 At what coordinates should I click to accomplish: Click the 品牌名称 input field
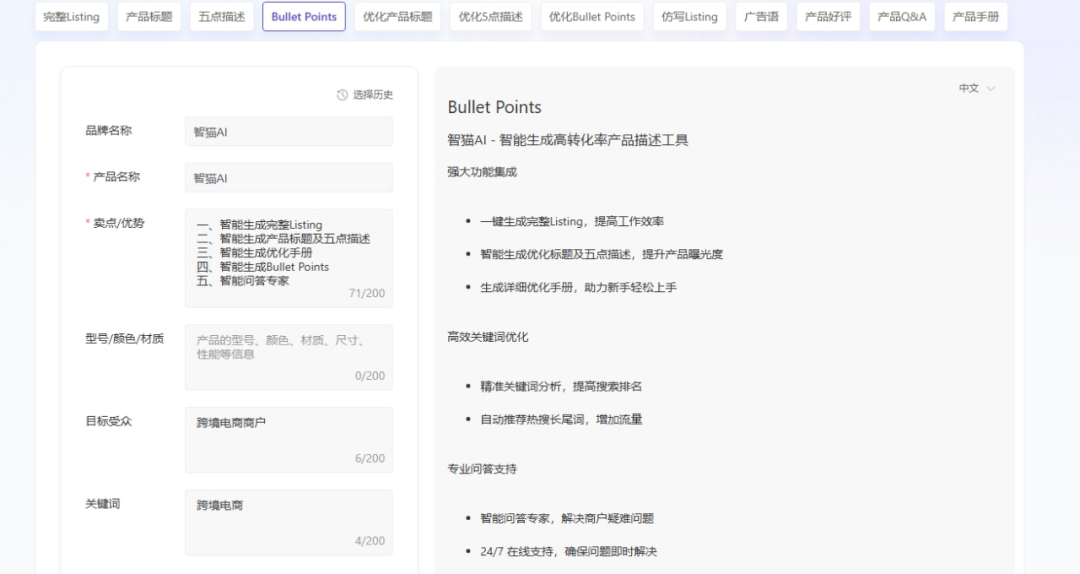coord(289,132)
